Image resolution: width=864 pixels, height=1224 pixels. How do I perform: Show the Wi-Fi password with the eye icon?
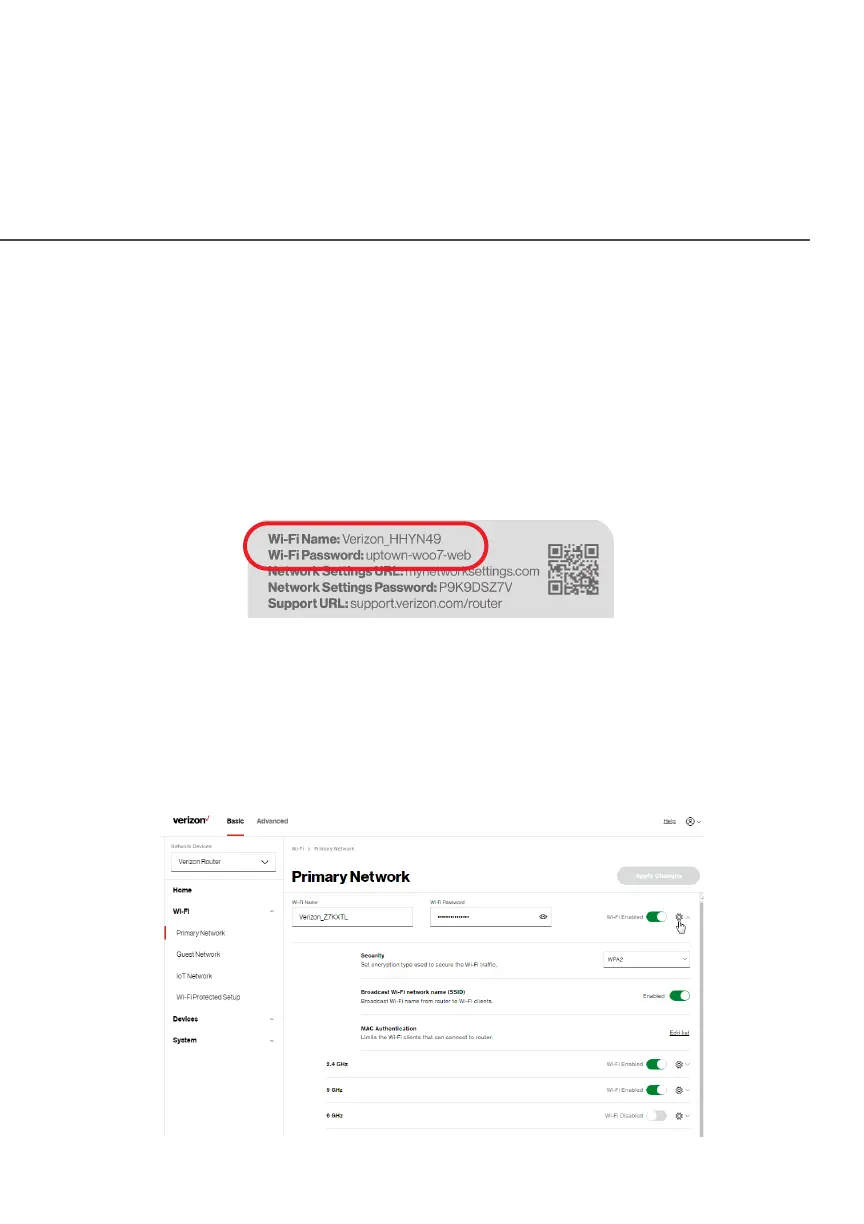(x=543, y=916)
